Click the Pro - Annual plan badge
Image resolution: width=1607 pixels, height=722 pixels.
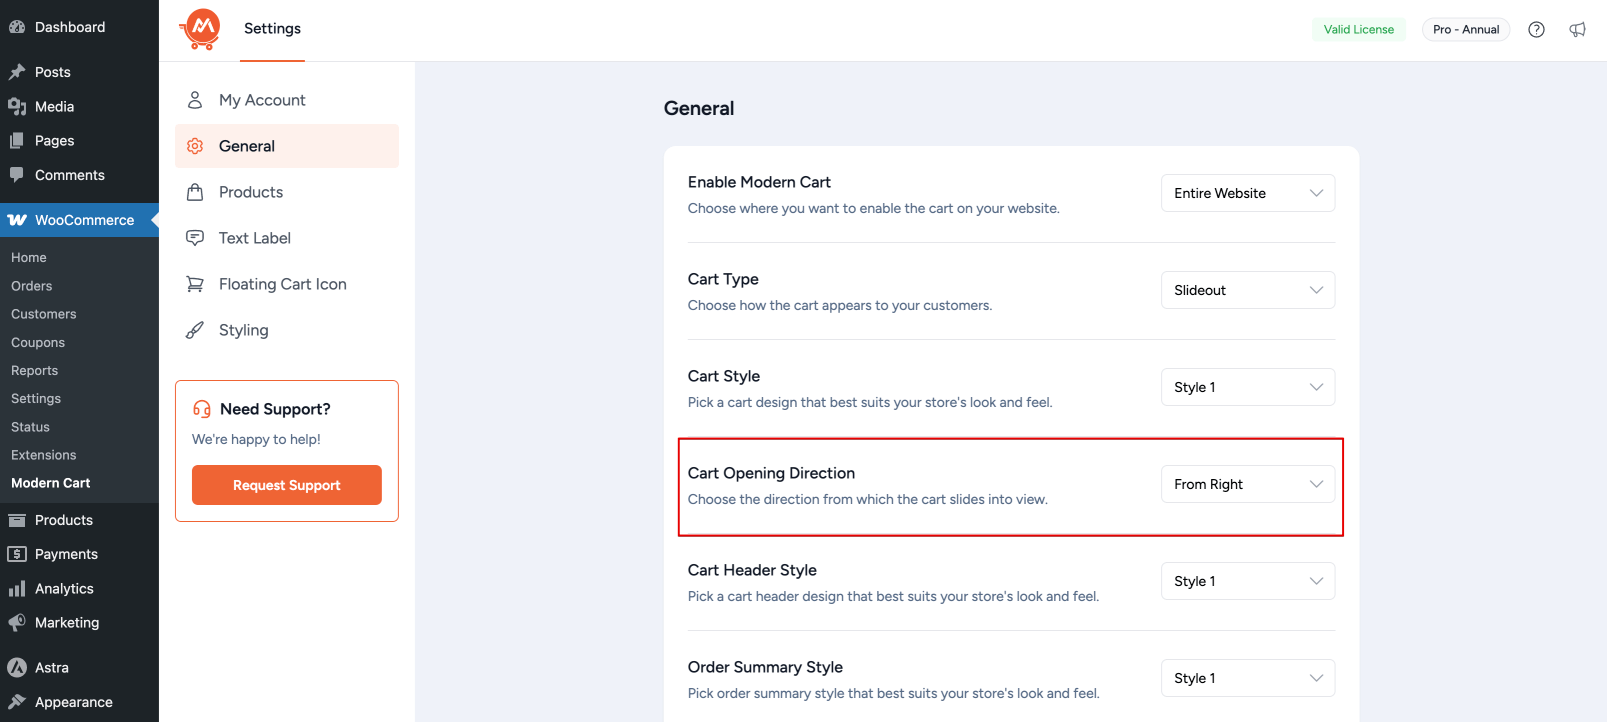(x=1465, y=29)
